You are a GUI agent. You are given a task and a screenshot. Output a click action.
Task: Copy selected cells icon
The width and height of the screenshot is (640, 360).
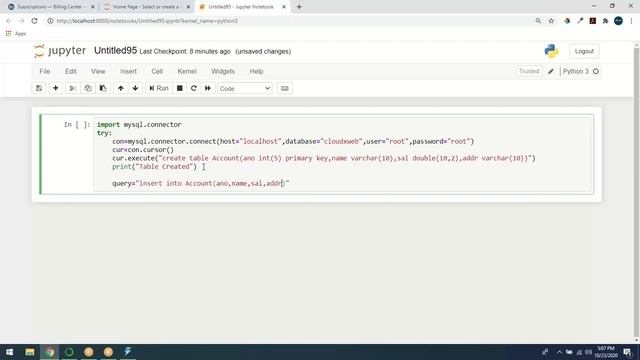88,88
